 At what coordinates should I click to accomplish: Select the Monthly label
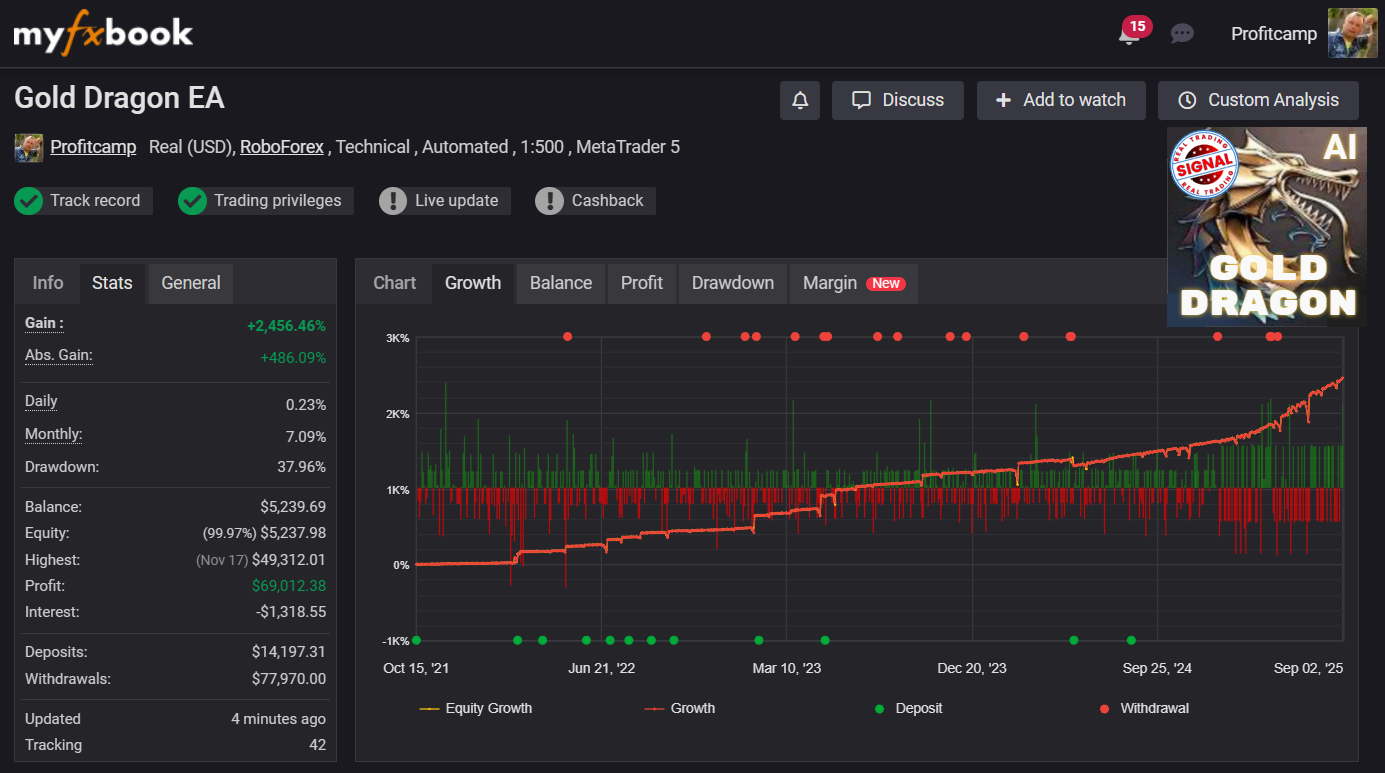pyautogui.click(x=54, y=434)
